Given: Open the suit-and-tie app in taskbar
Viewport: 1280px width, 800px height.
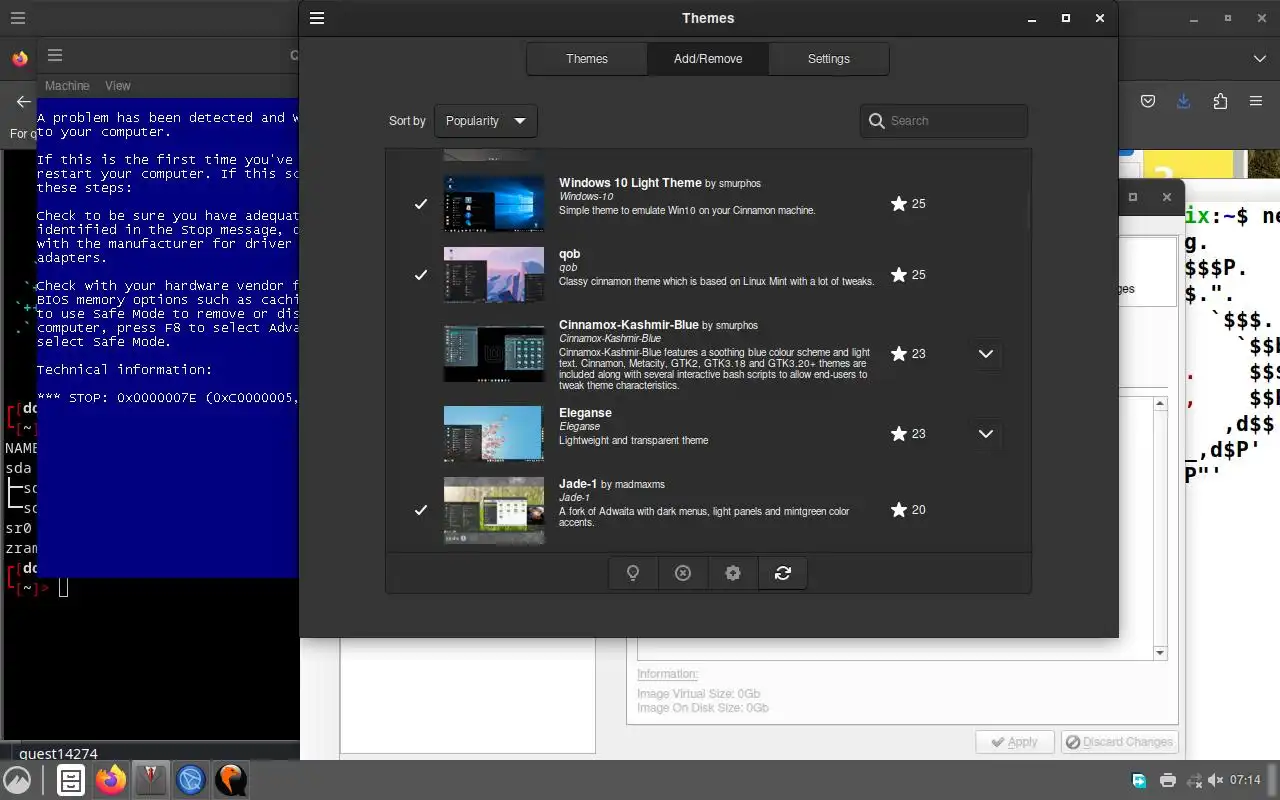Looking at the screenshot, I should point(151,780).
